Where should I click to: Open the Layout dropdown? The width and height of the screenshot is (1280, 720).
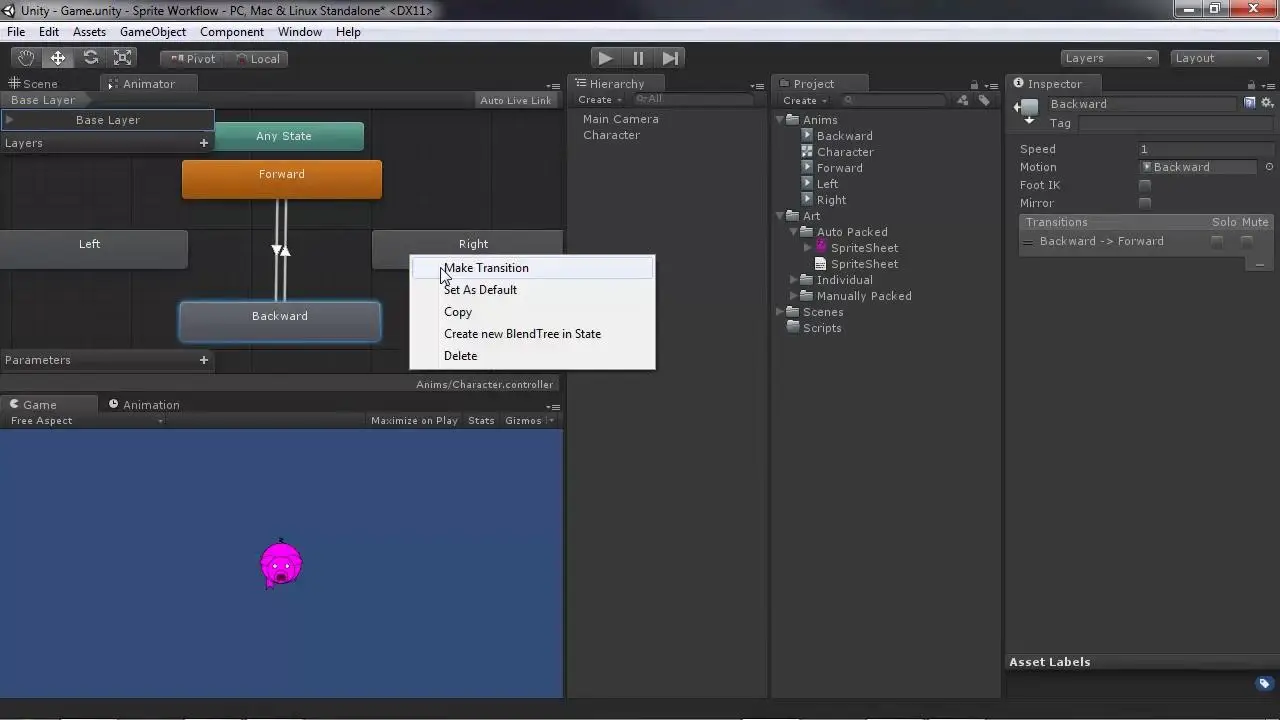pyautogui.click(x=1219, y=58)
